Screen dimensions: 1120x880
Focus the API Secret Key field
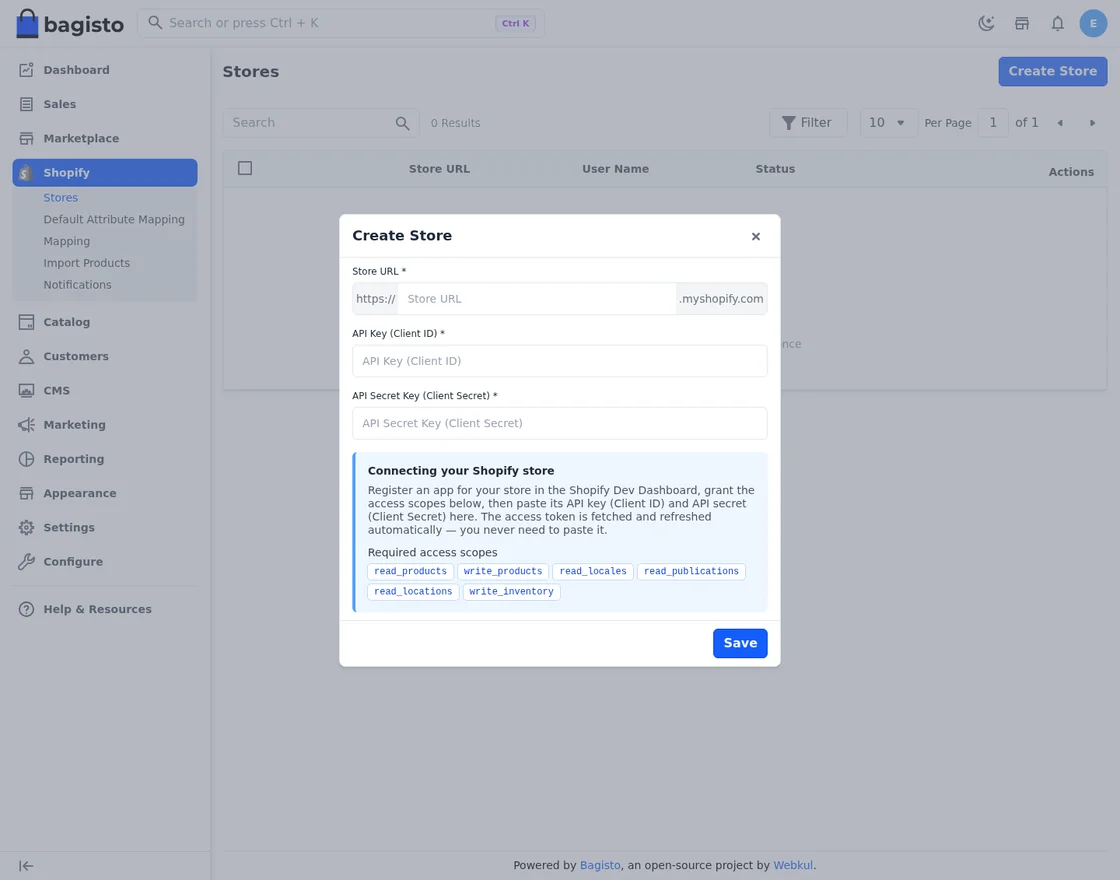pyautogui.click(x=559, y=423)
